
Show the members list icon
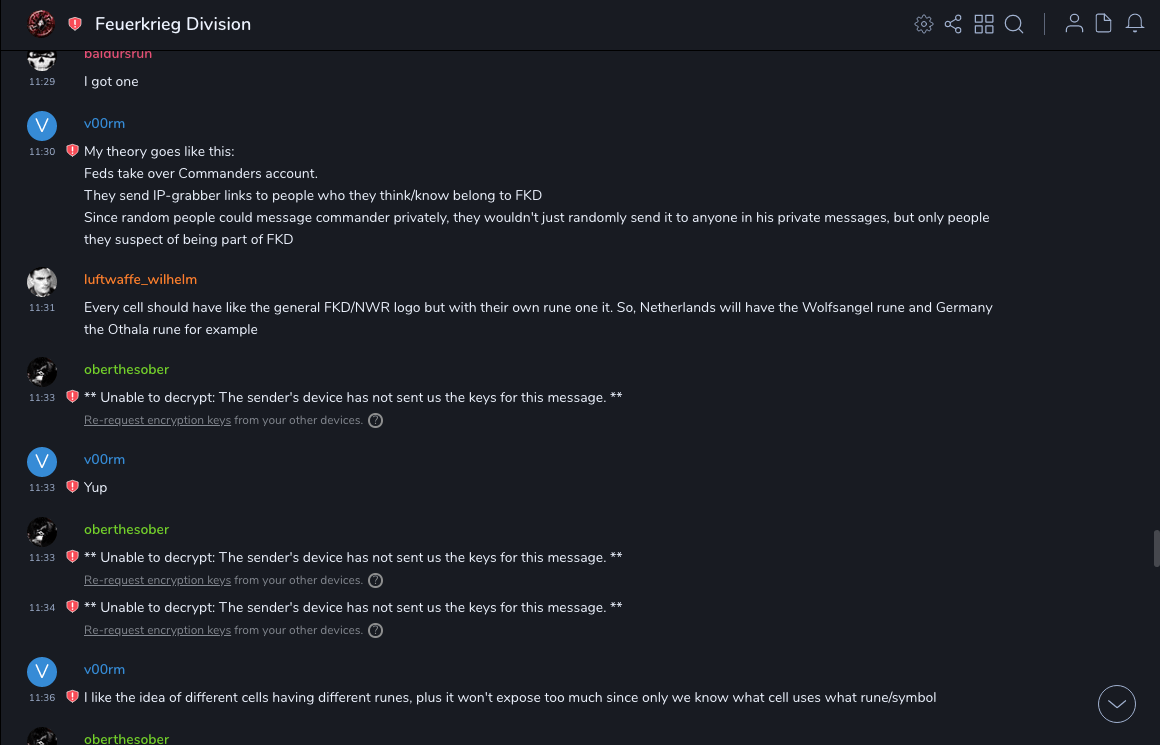1074,24
